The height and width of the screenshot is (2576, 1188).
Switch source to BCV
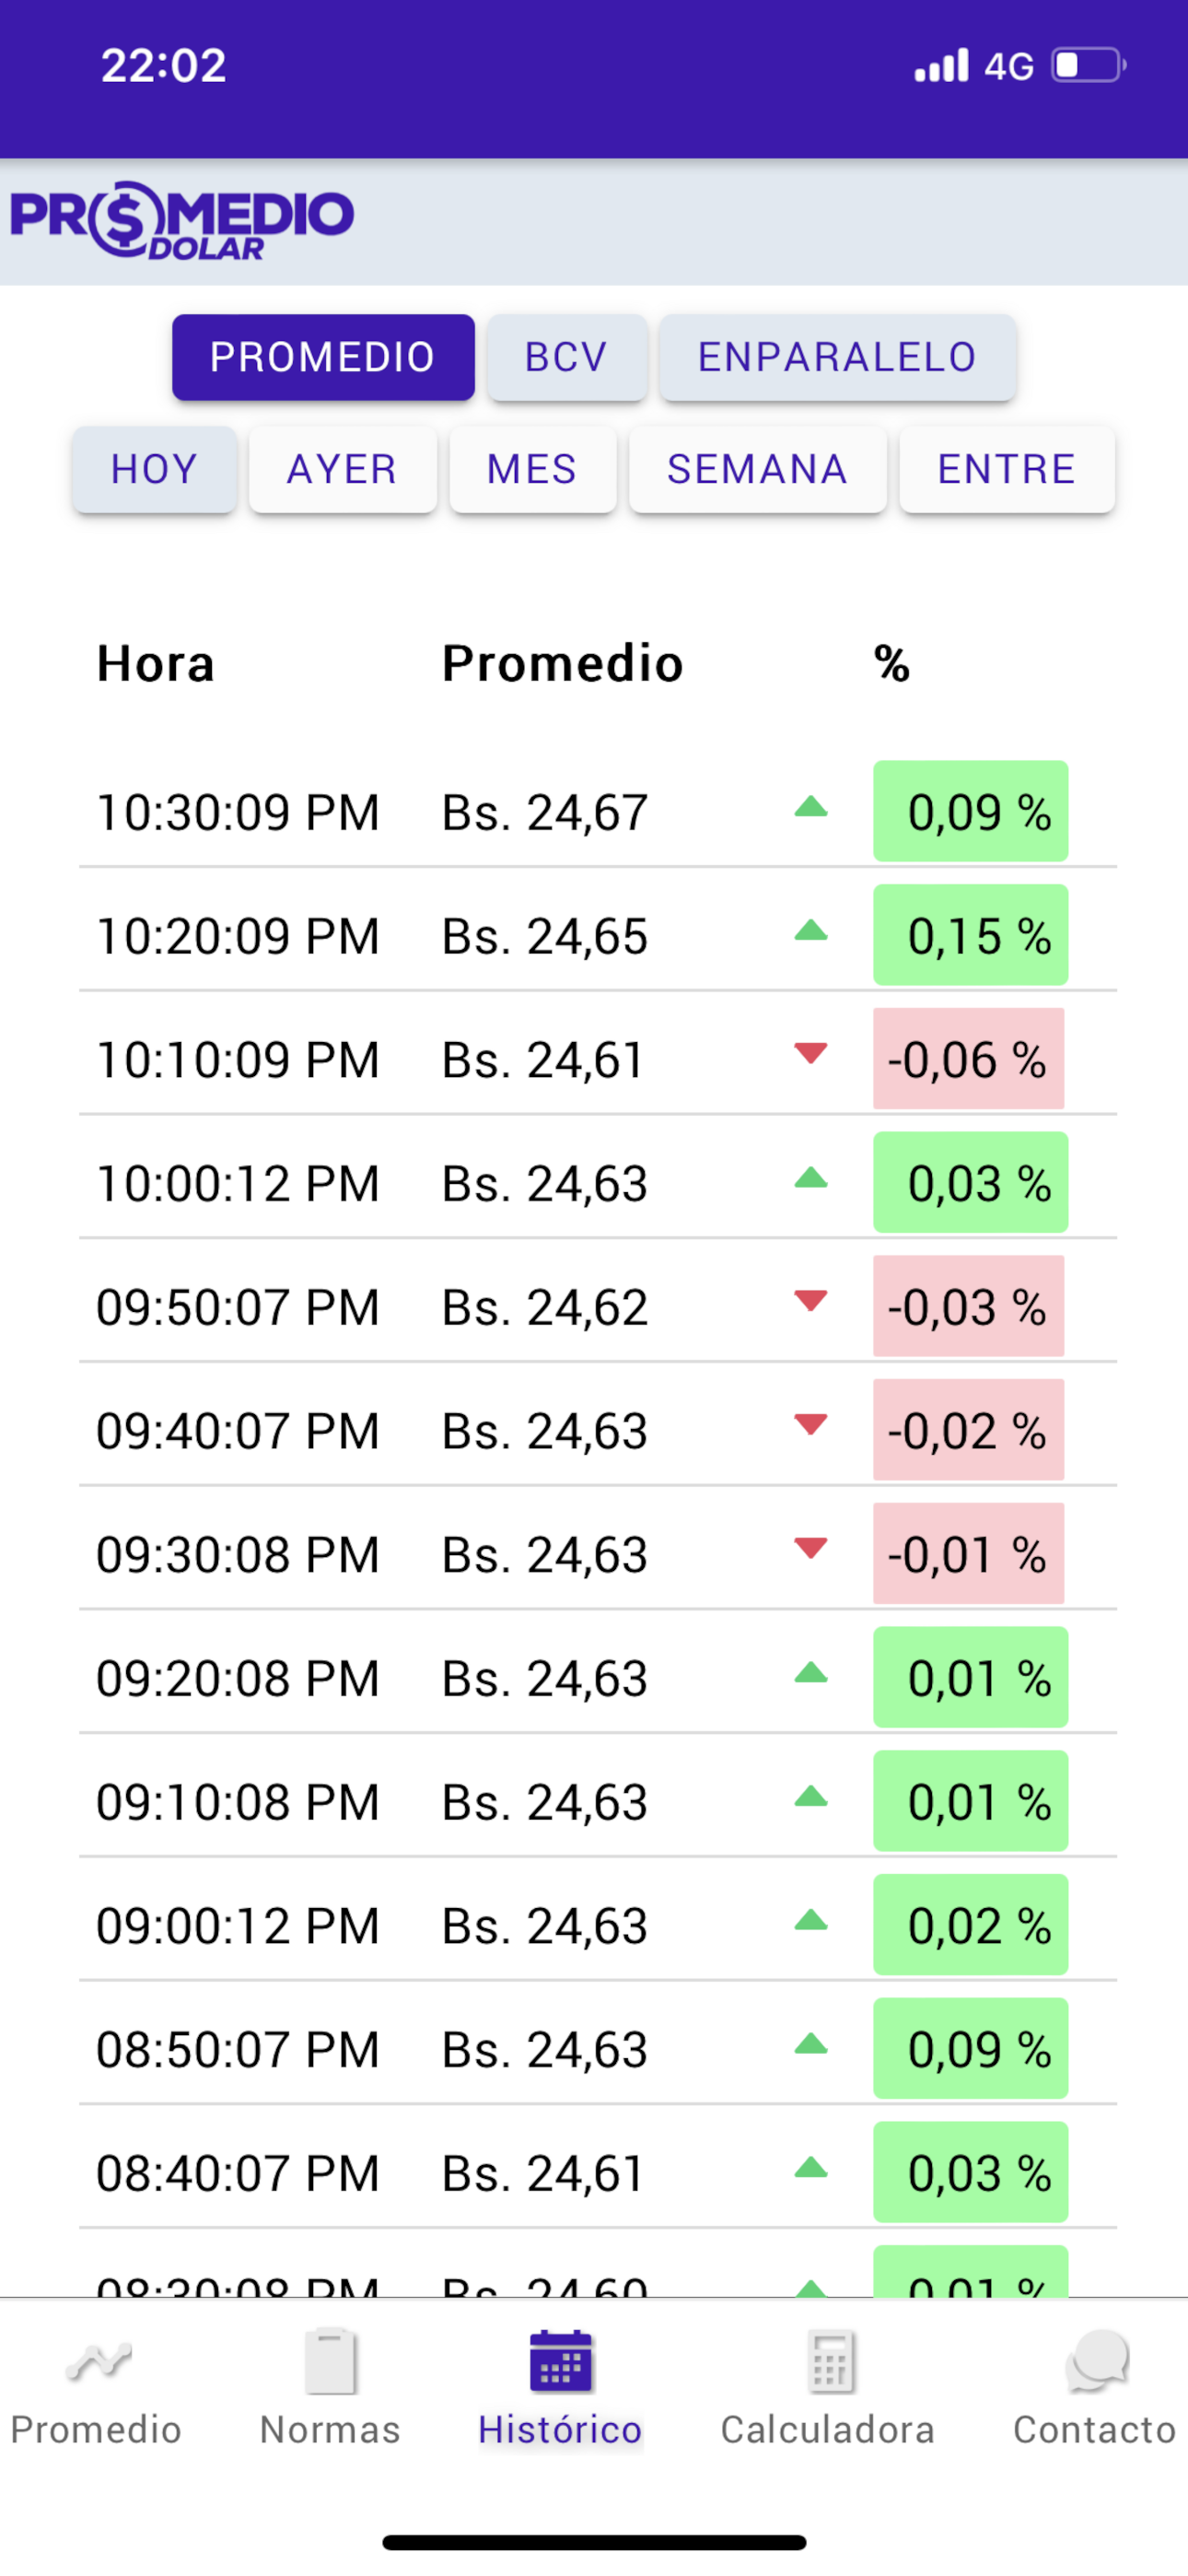[x=567, y=357]
